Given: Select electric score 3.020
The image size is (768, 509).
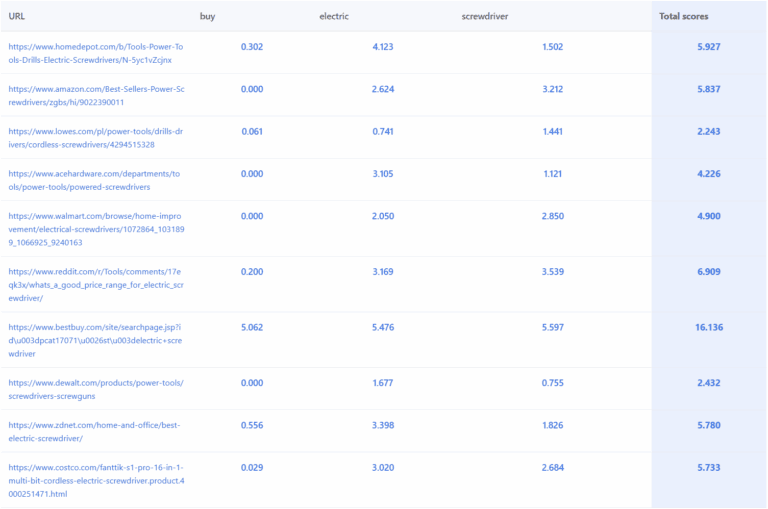Looking at the screenshot, I should coord(383,468).
